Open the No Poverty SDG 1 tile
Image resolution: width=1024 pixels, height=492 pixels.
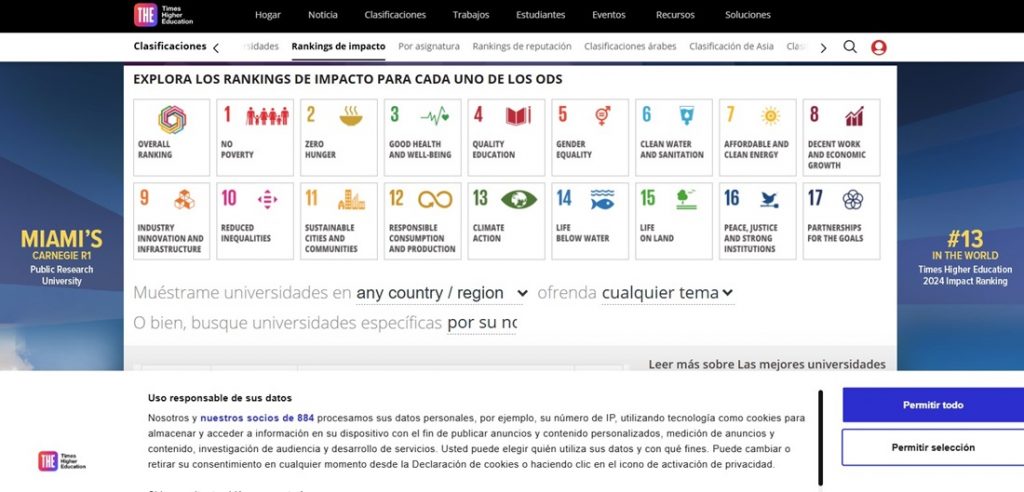[255, 137]
